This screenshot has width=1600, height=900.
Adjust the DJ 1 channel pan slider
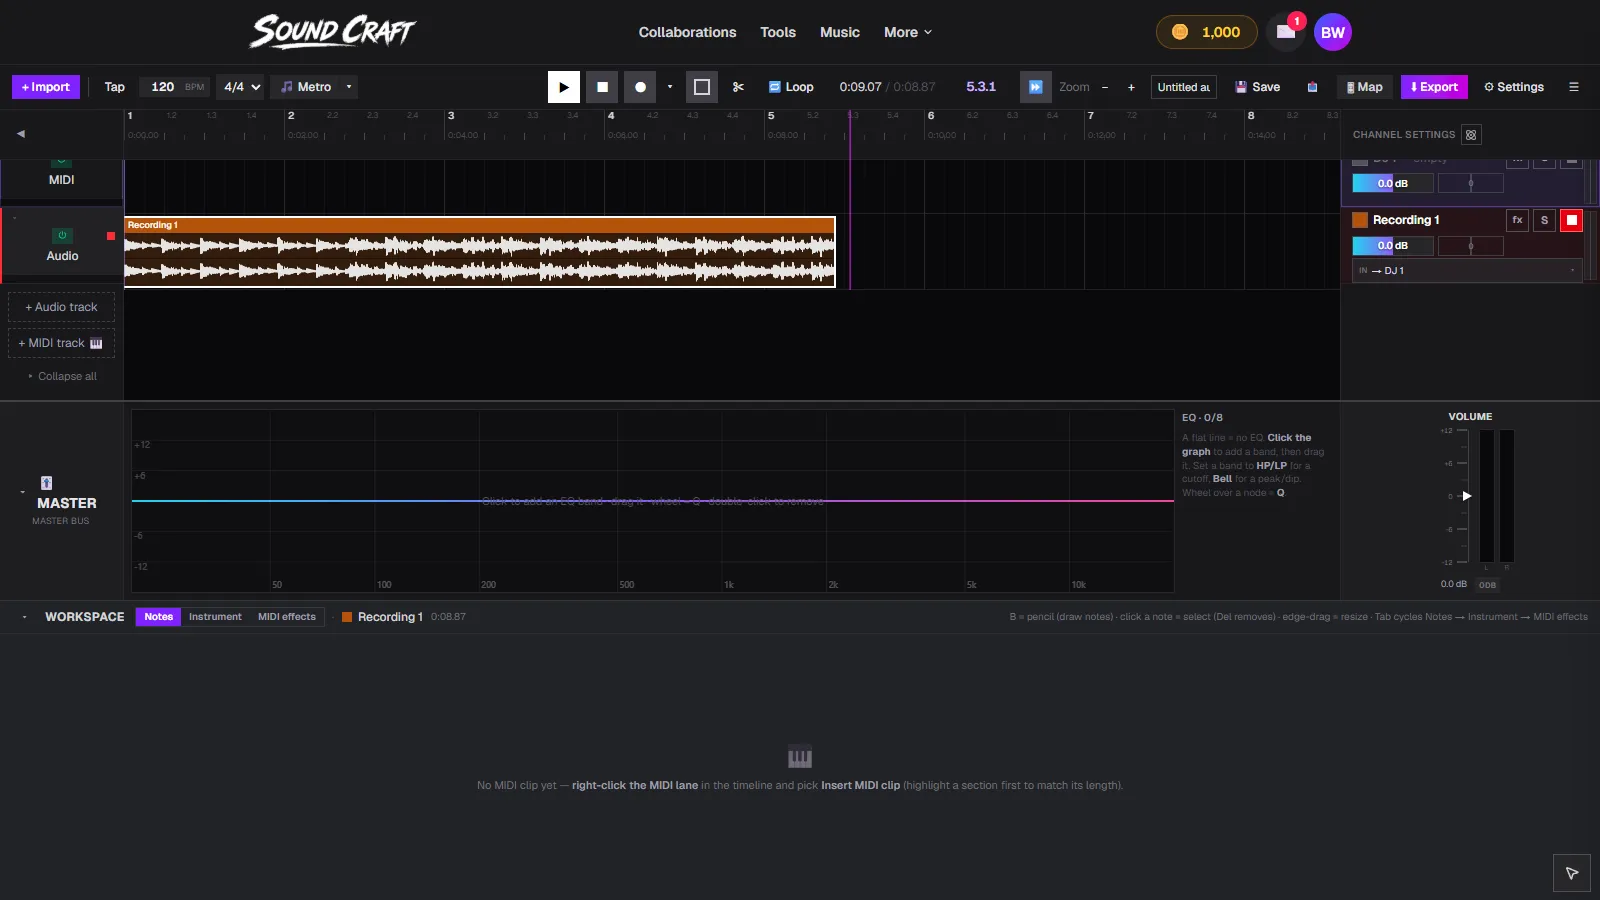(1471, 183)
